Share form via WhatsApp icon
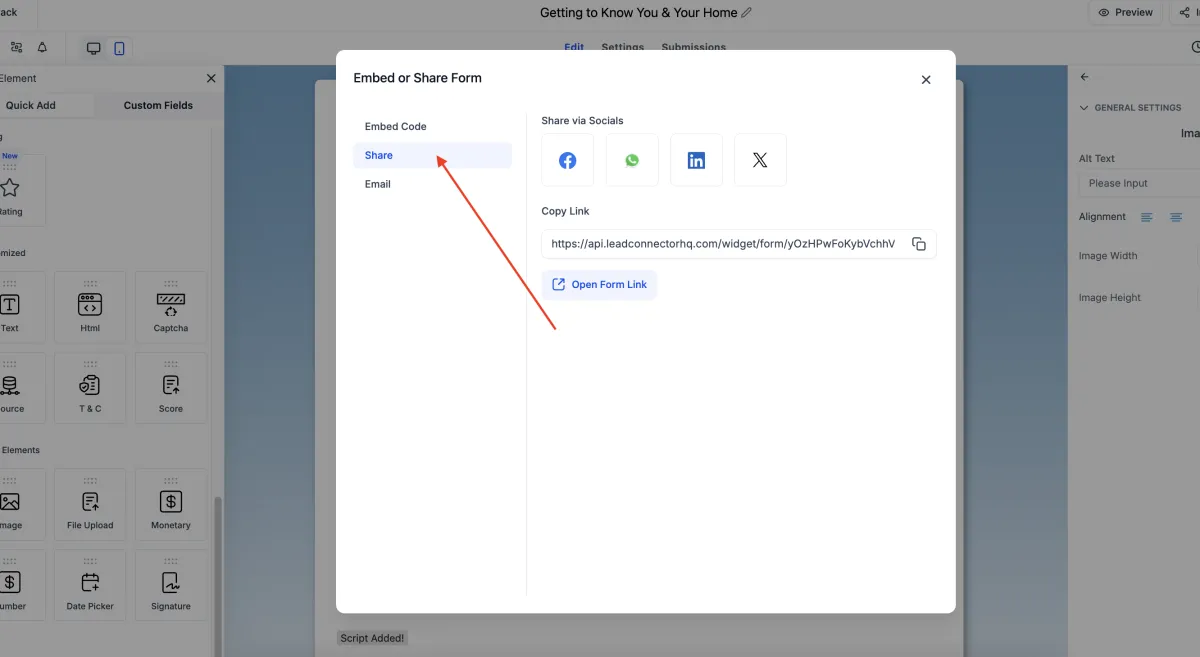1200x657 pixels. (632, 160)
